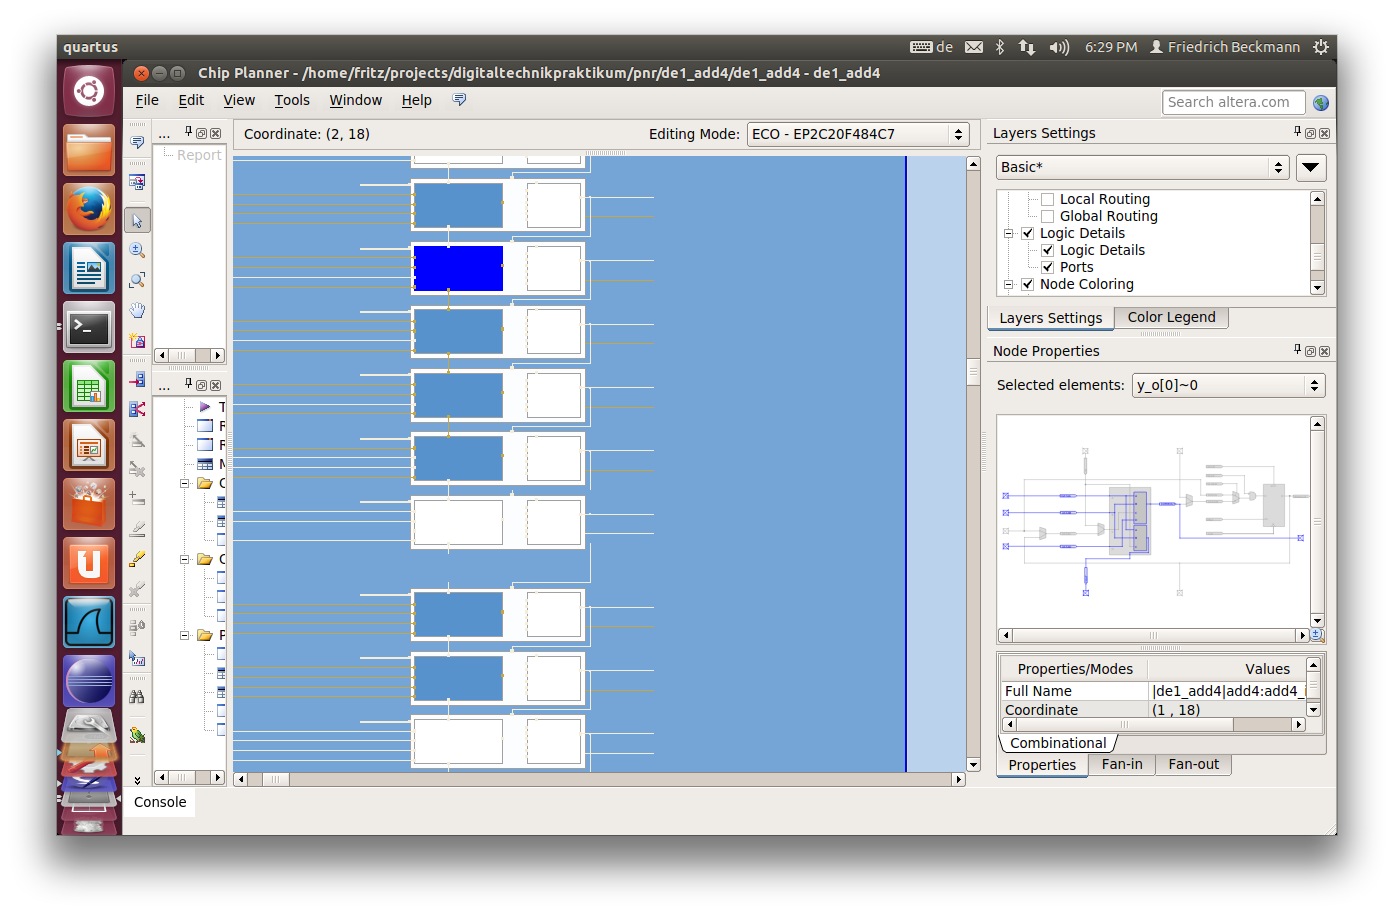
Task: Collapse the Node Coloring tree node
Action: (1009, 285)
